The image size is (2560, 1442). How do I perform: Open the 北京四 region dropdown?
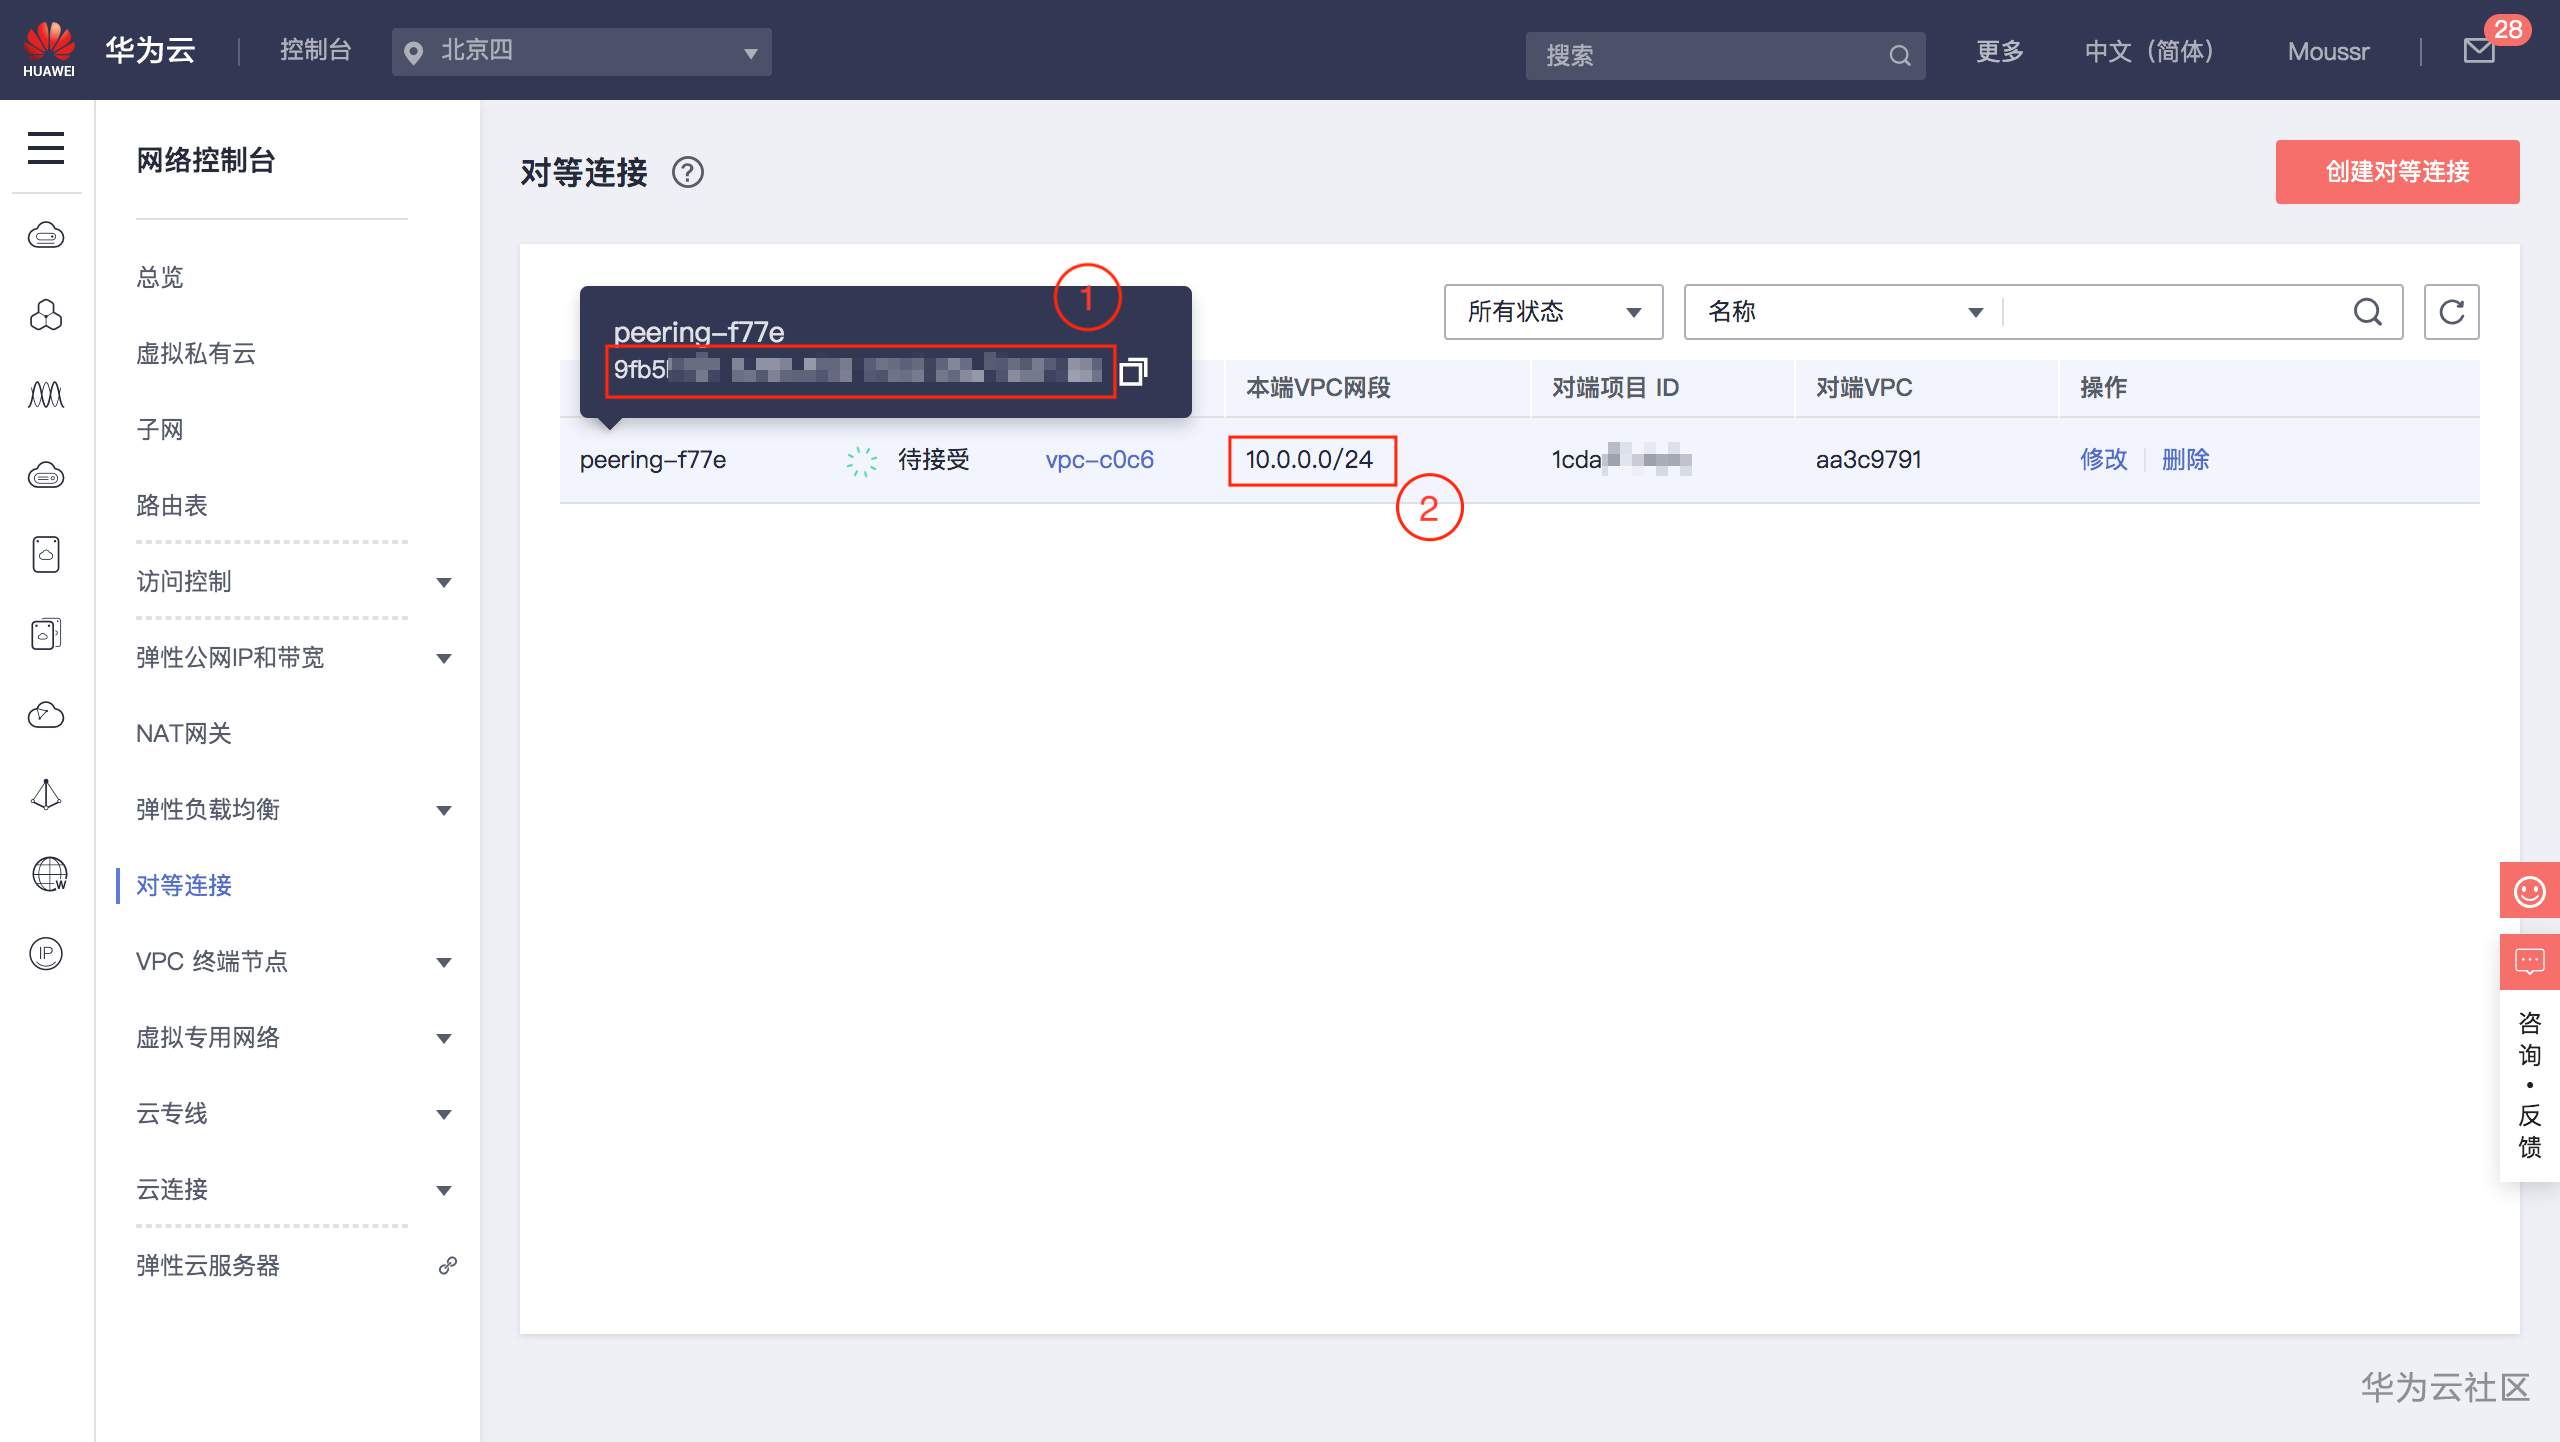581,52
